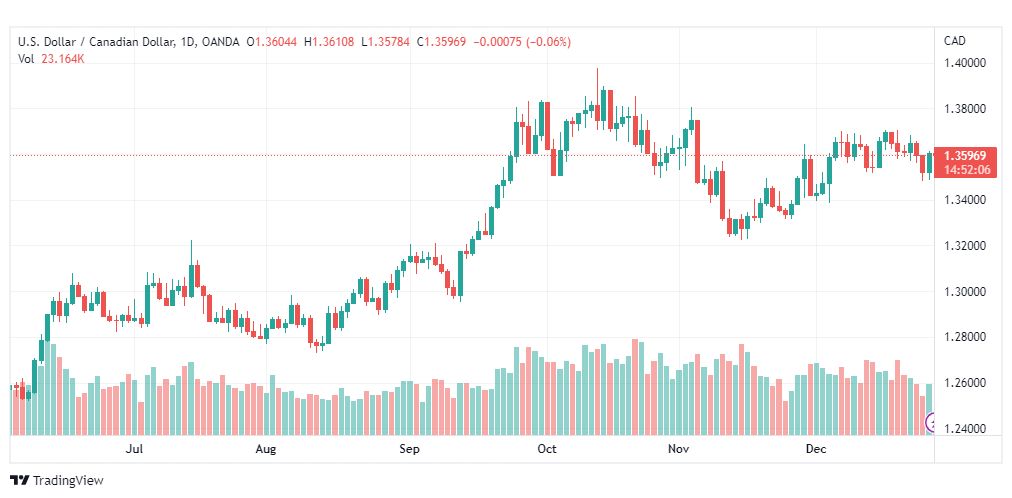Click the Nov label on the time axis
The height and width of the screenshot is (498, 1012).
[x=678, y=449]
